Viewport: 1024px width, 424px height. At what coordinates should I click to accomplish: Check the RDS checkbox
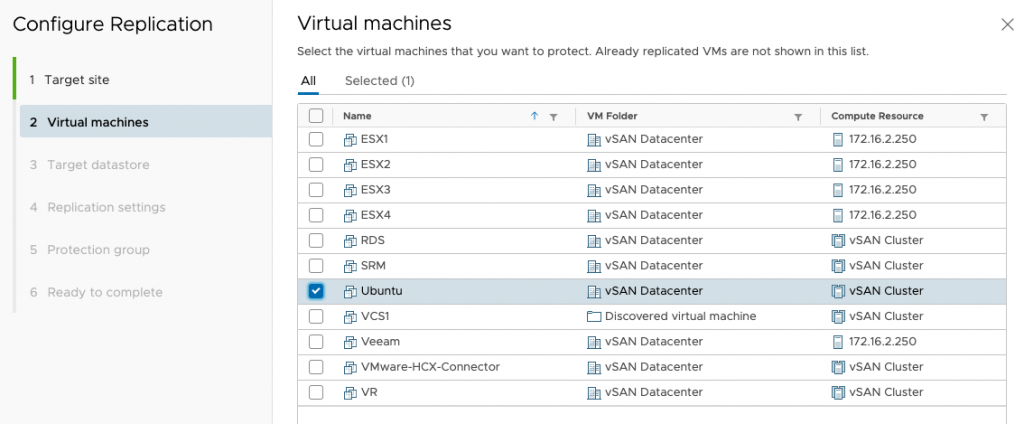[316, 240]
